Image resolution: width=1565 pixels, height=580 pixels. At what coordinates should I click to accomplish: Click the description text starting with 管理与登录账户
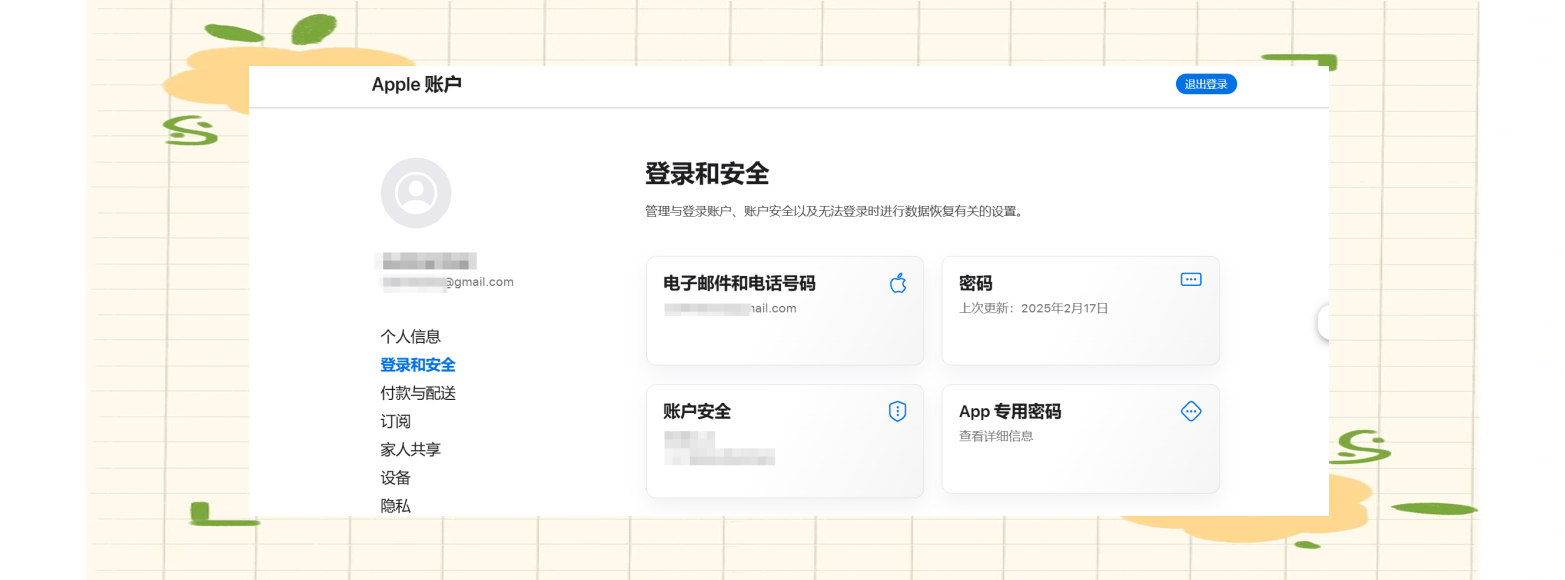tap(835, 211)
